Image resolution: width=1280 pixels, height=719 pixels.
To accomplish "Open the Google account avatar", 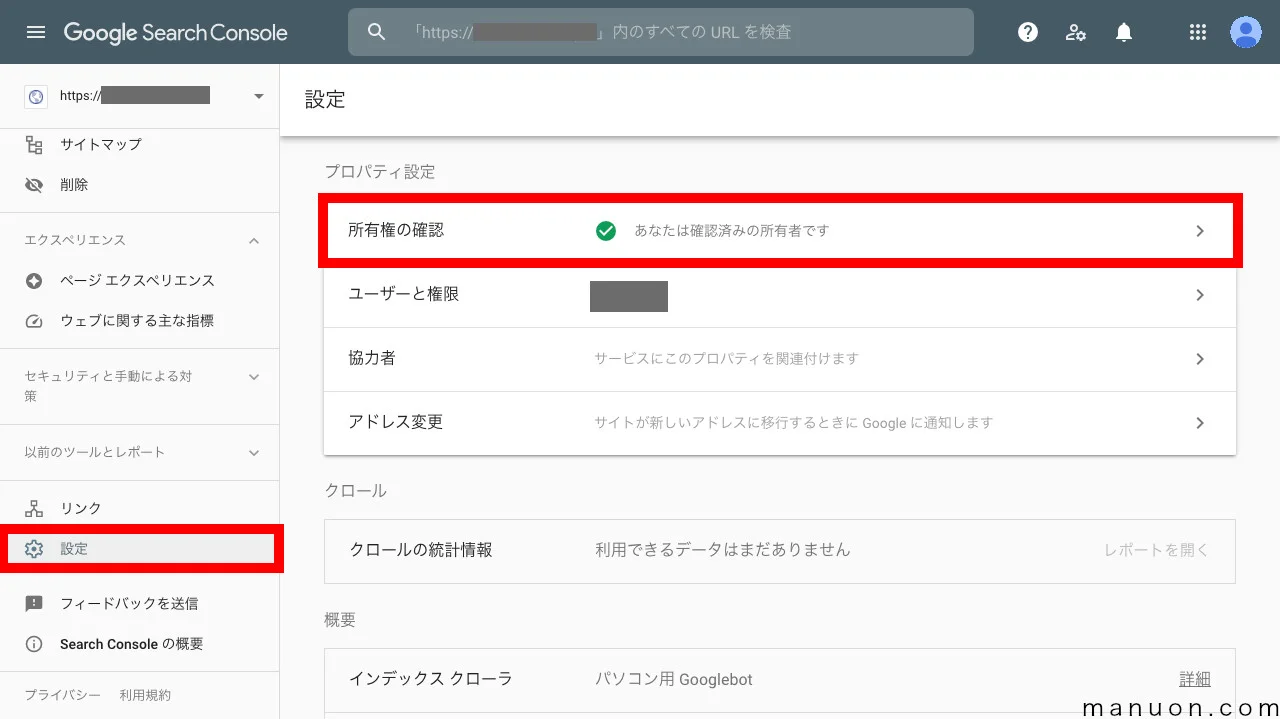I will [x=1246, y=32].
